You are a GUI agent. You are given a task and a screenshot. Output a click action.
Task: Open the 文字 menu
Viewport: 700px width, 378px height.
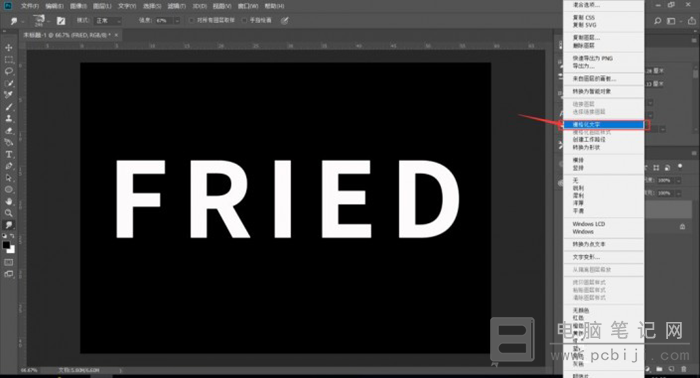127,6
